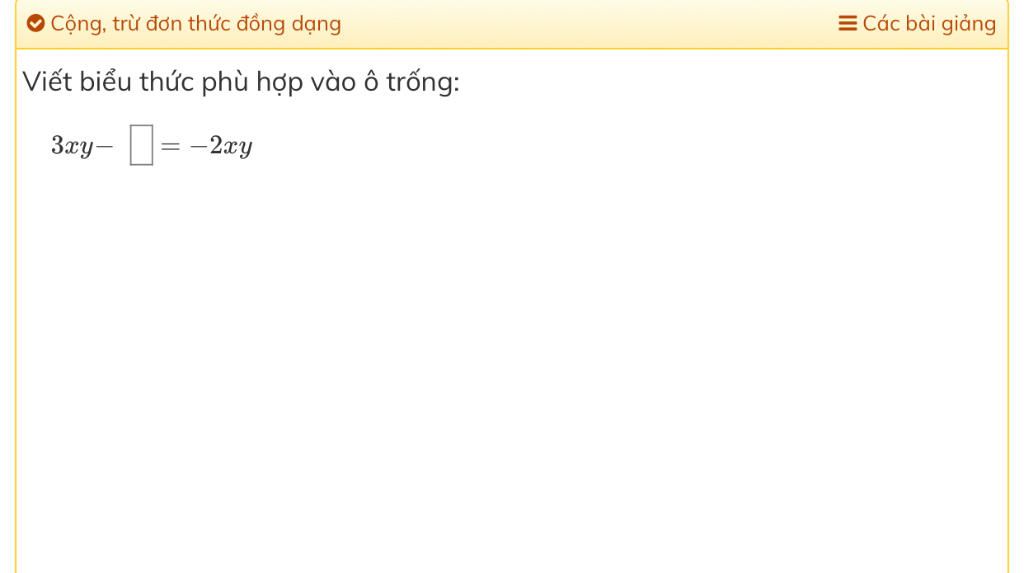Viewport: 1024px width, 573px height.
Task: Click the orange check-circle icon beside the title
Action: pos(35,24)
